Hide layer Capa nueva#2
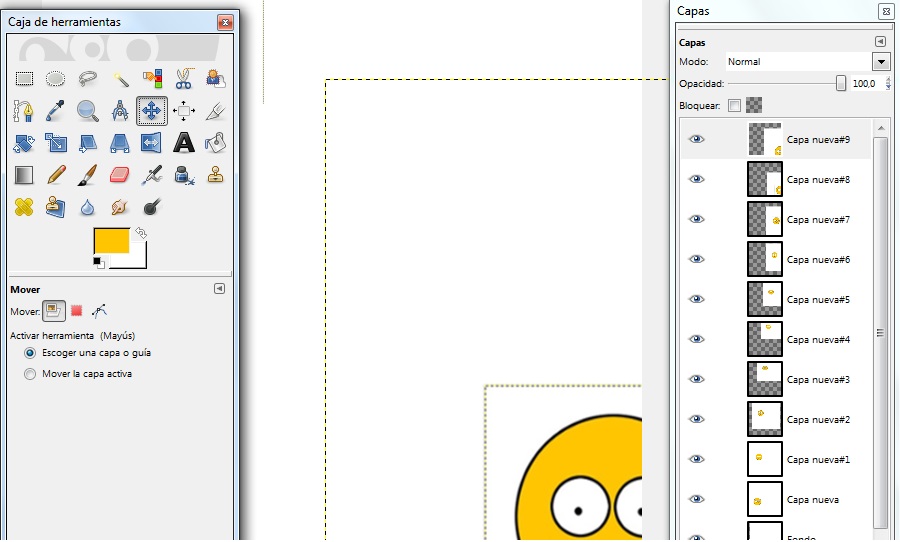This screenshot has width=900, height=542. point(696,419)
